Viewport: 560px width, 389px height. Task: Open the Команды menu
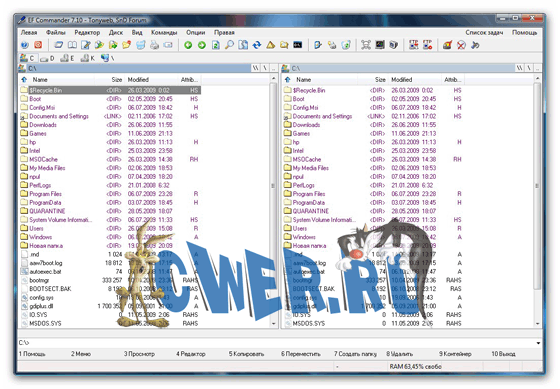[164, 32]
